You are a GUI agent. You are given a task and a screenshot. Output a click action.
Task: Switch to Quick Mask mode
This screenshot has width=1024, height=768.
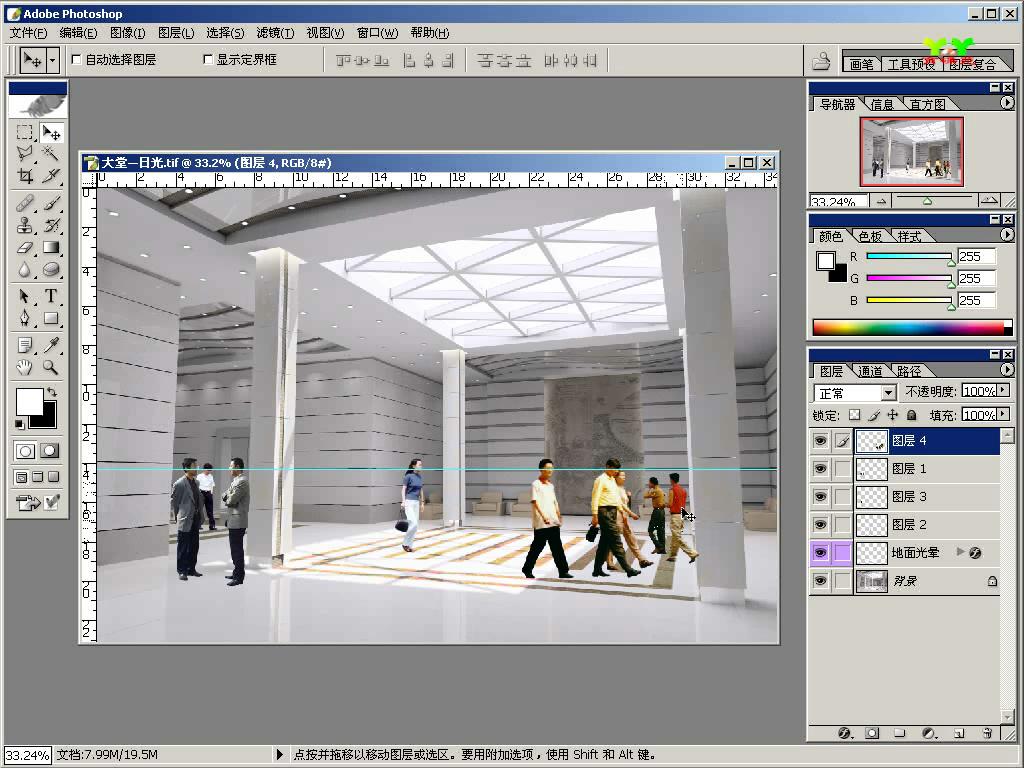click(50, 451)
